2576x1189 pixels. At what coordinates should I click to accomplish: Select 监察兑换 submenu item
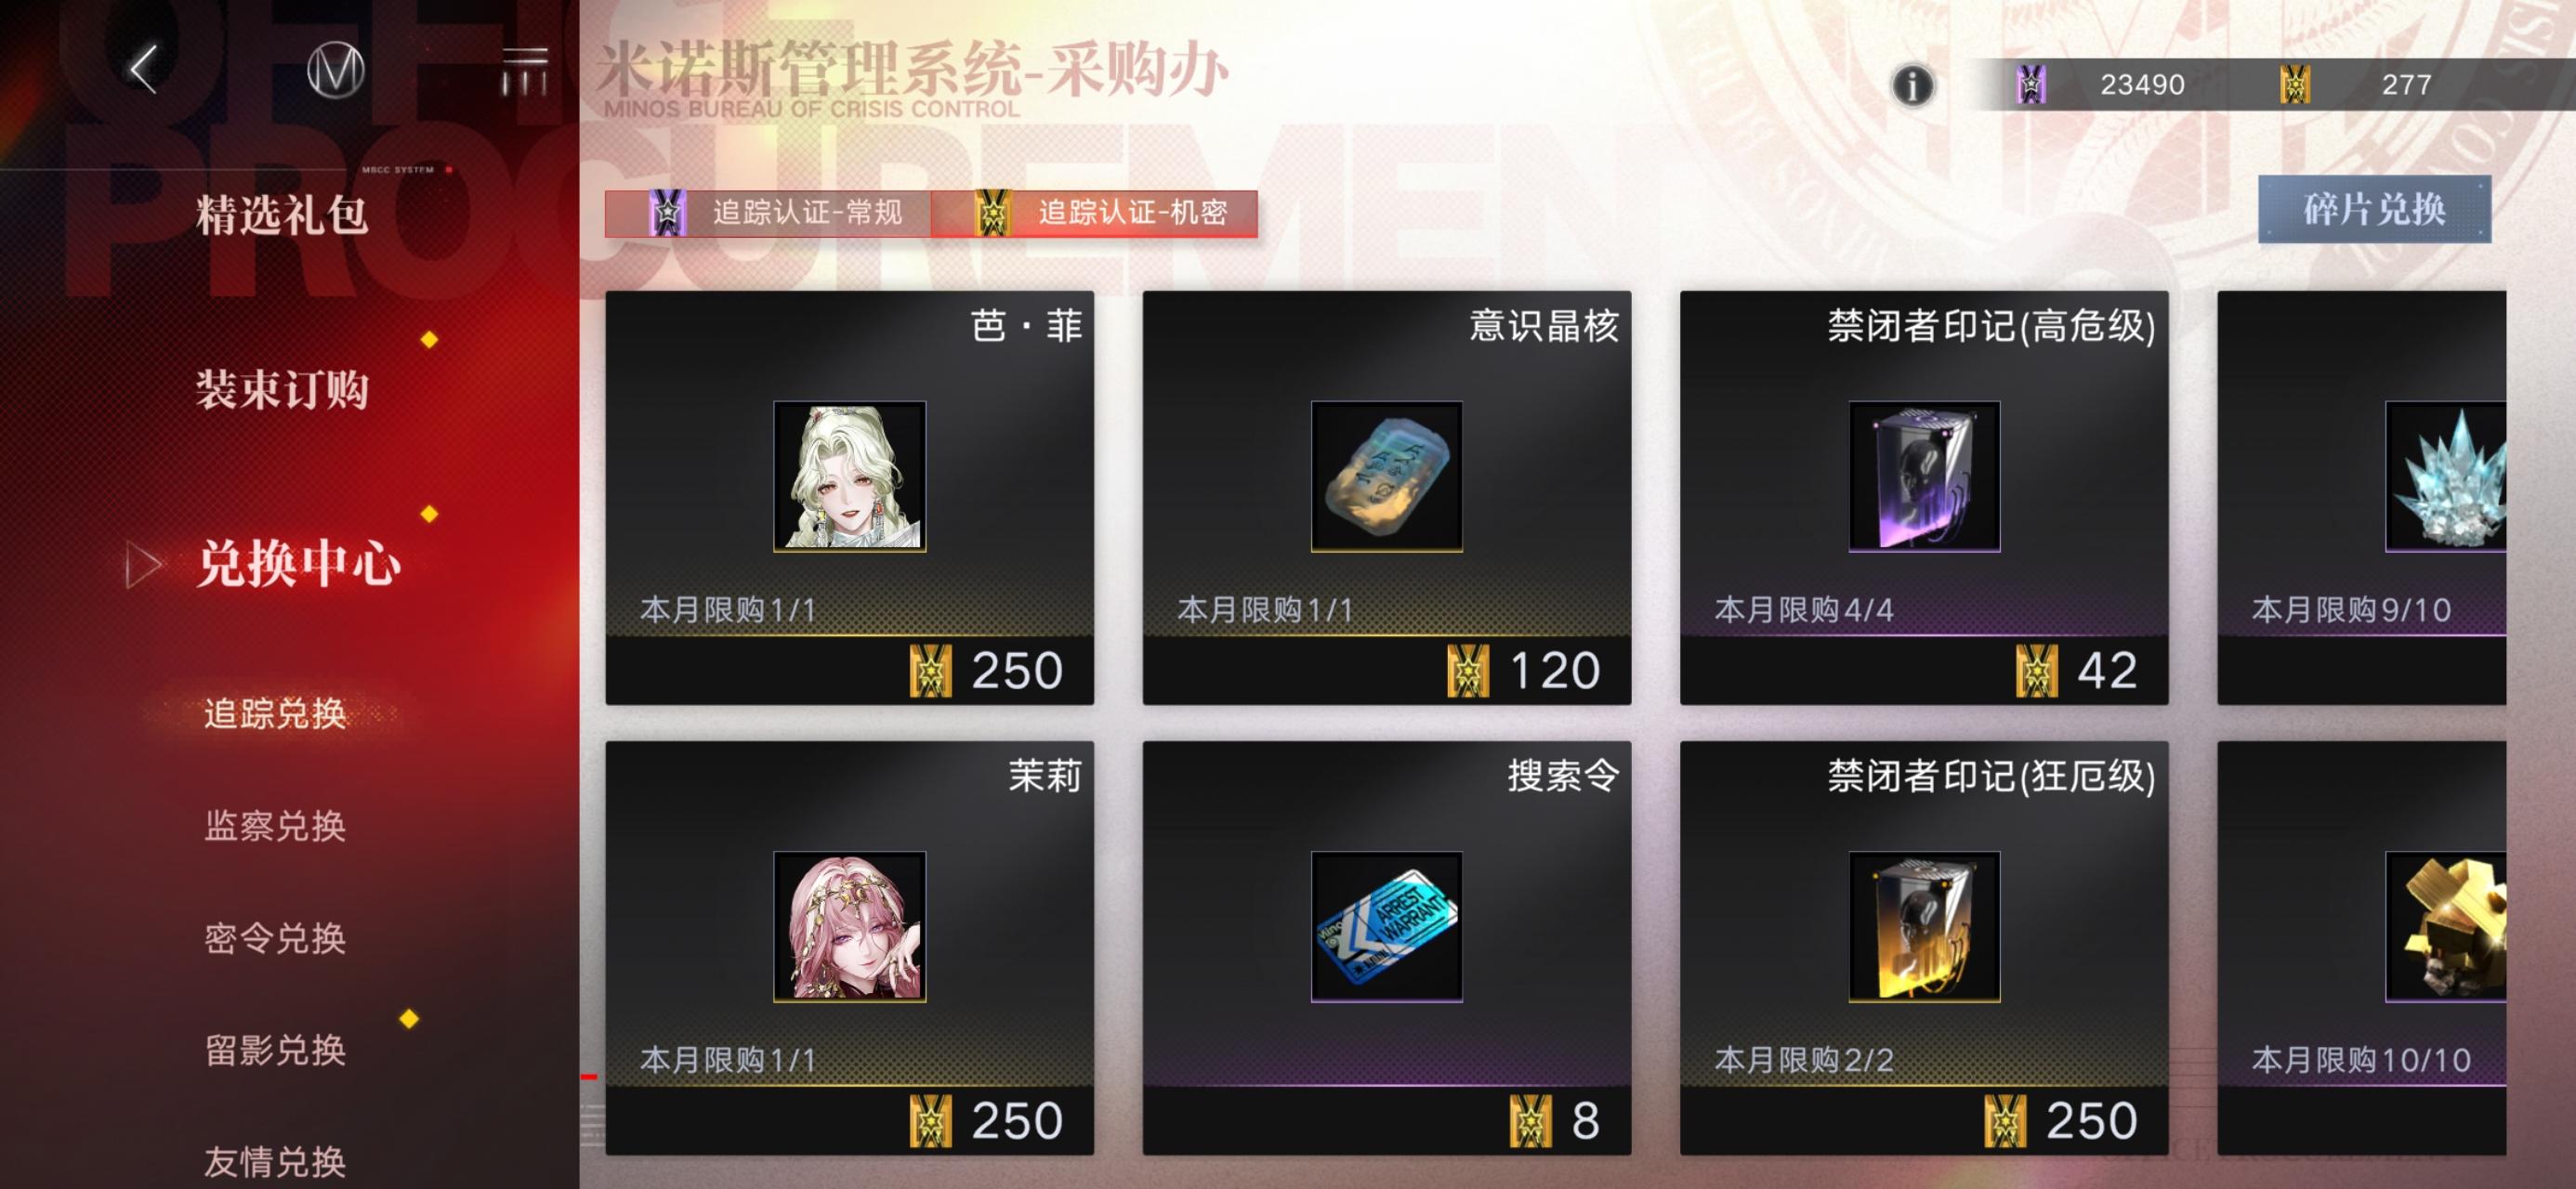click(275, 826)
